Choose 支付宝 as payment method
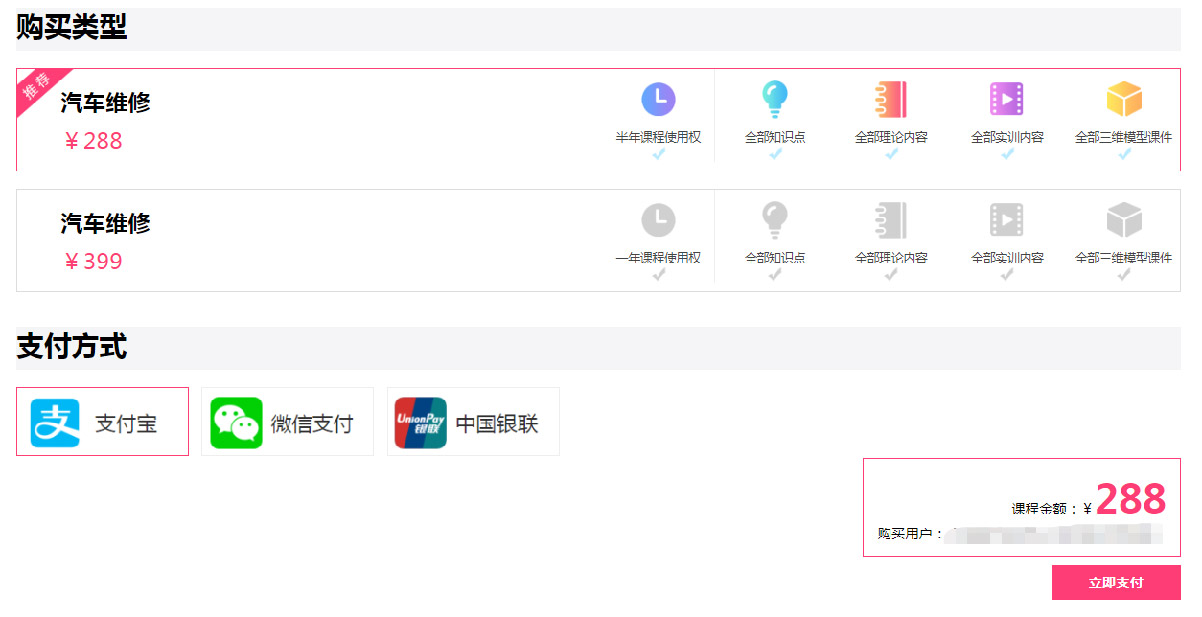The image size is (1202, 617). 102,422
